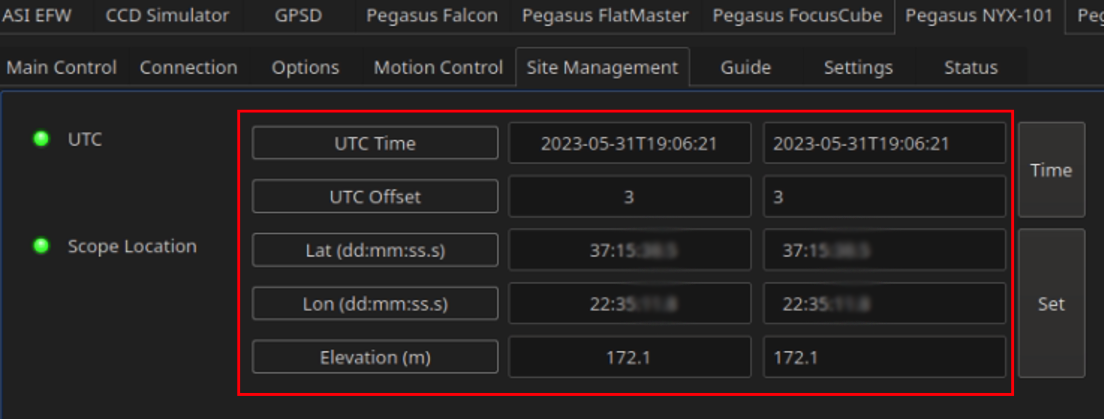Click the editable UTC Offset input field
Image resolution: width=1104 pixels, height=419 pixels.
[x=884, y=196]
